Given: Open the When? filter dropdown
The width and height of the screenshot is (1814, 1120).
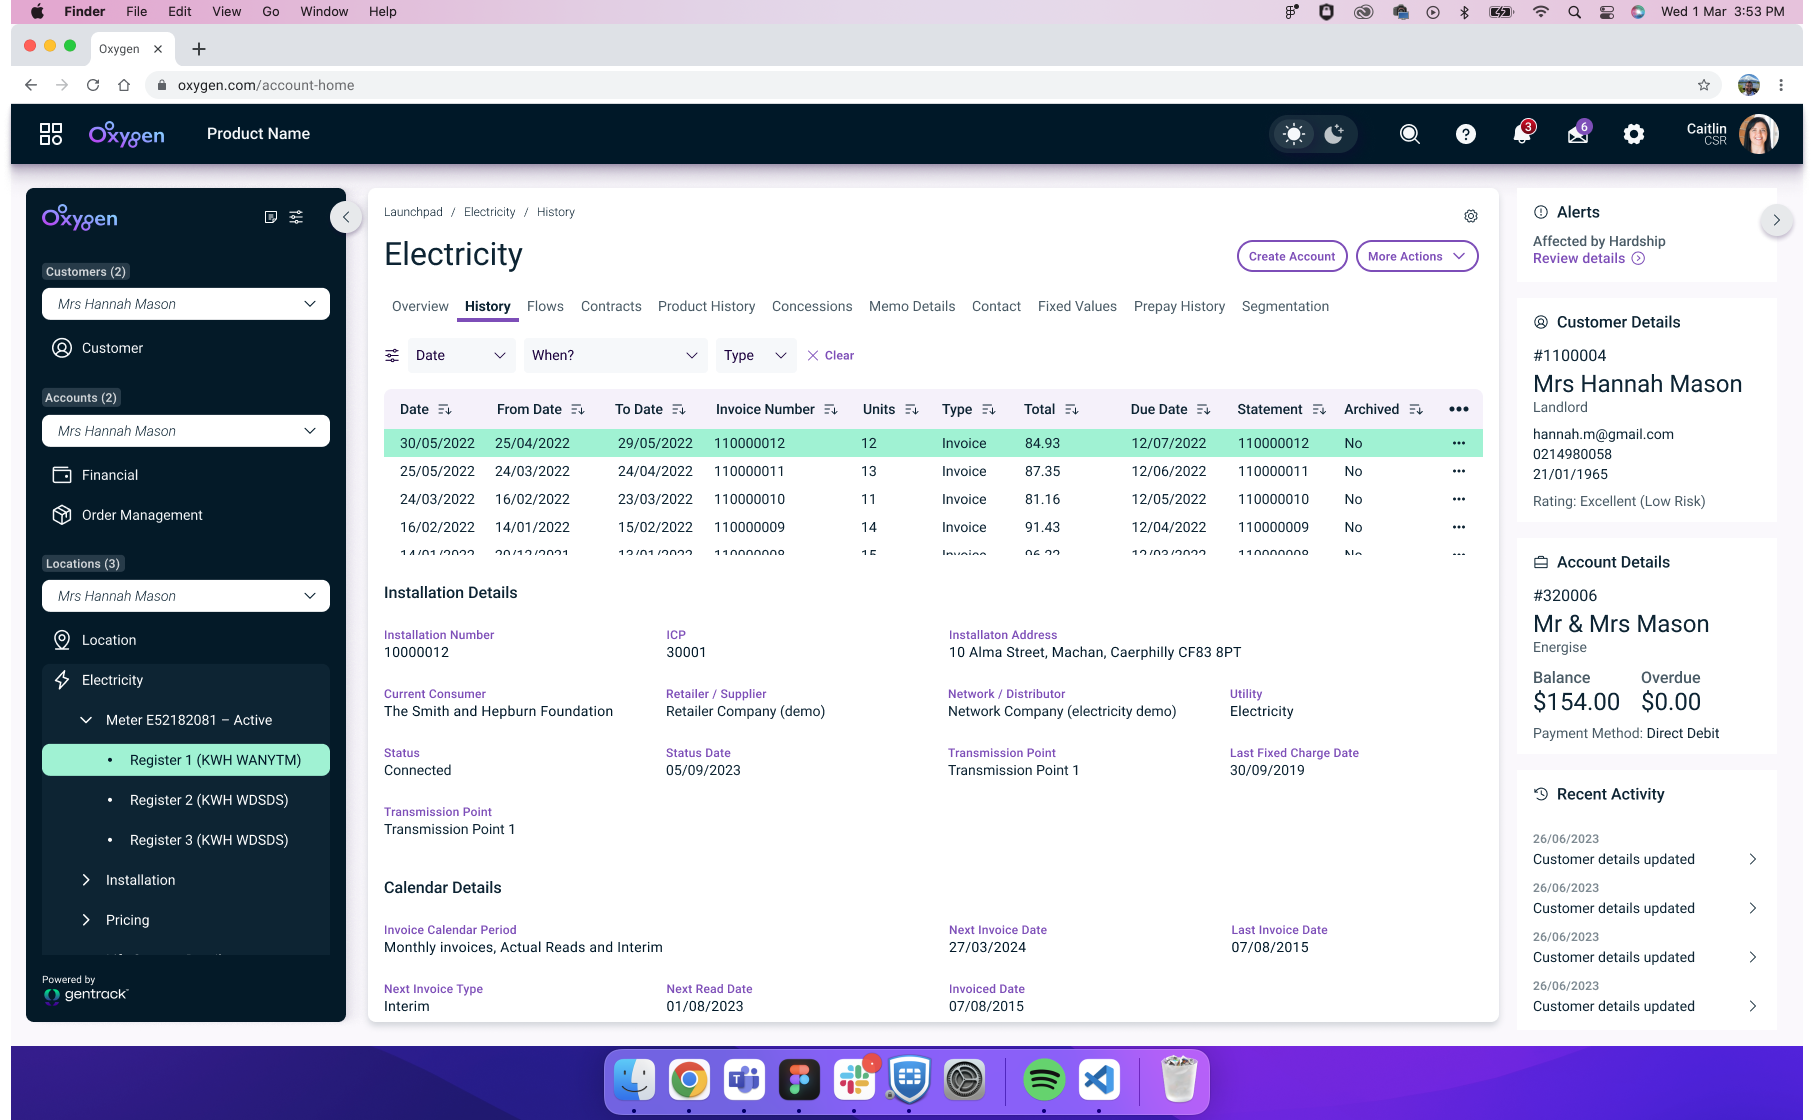Looking at the screenshot, I should click(x=614, y=356).
